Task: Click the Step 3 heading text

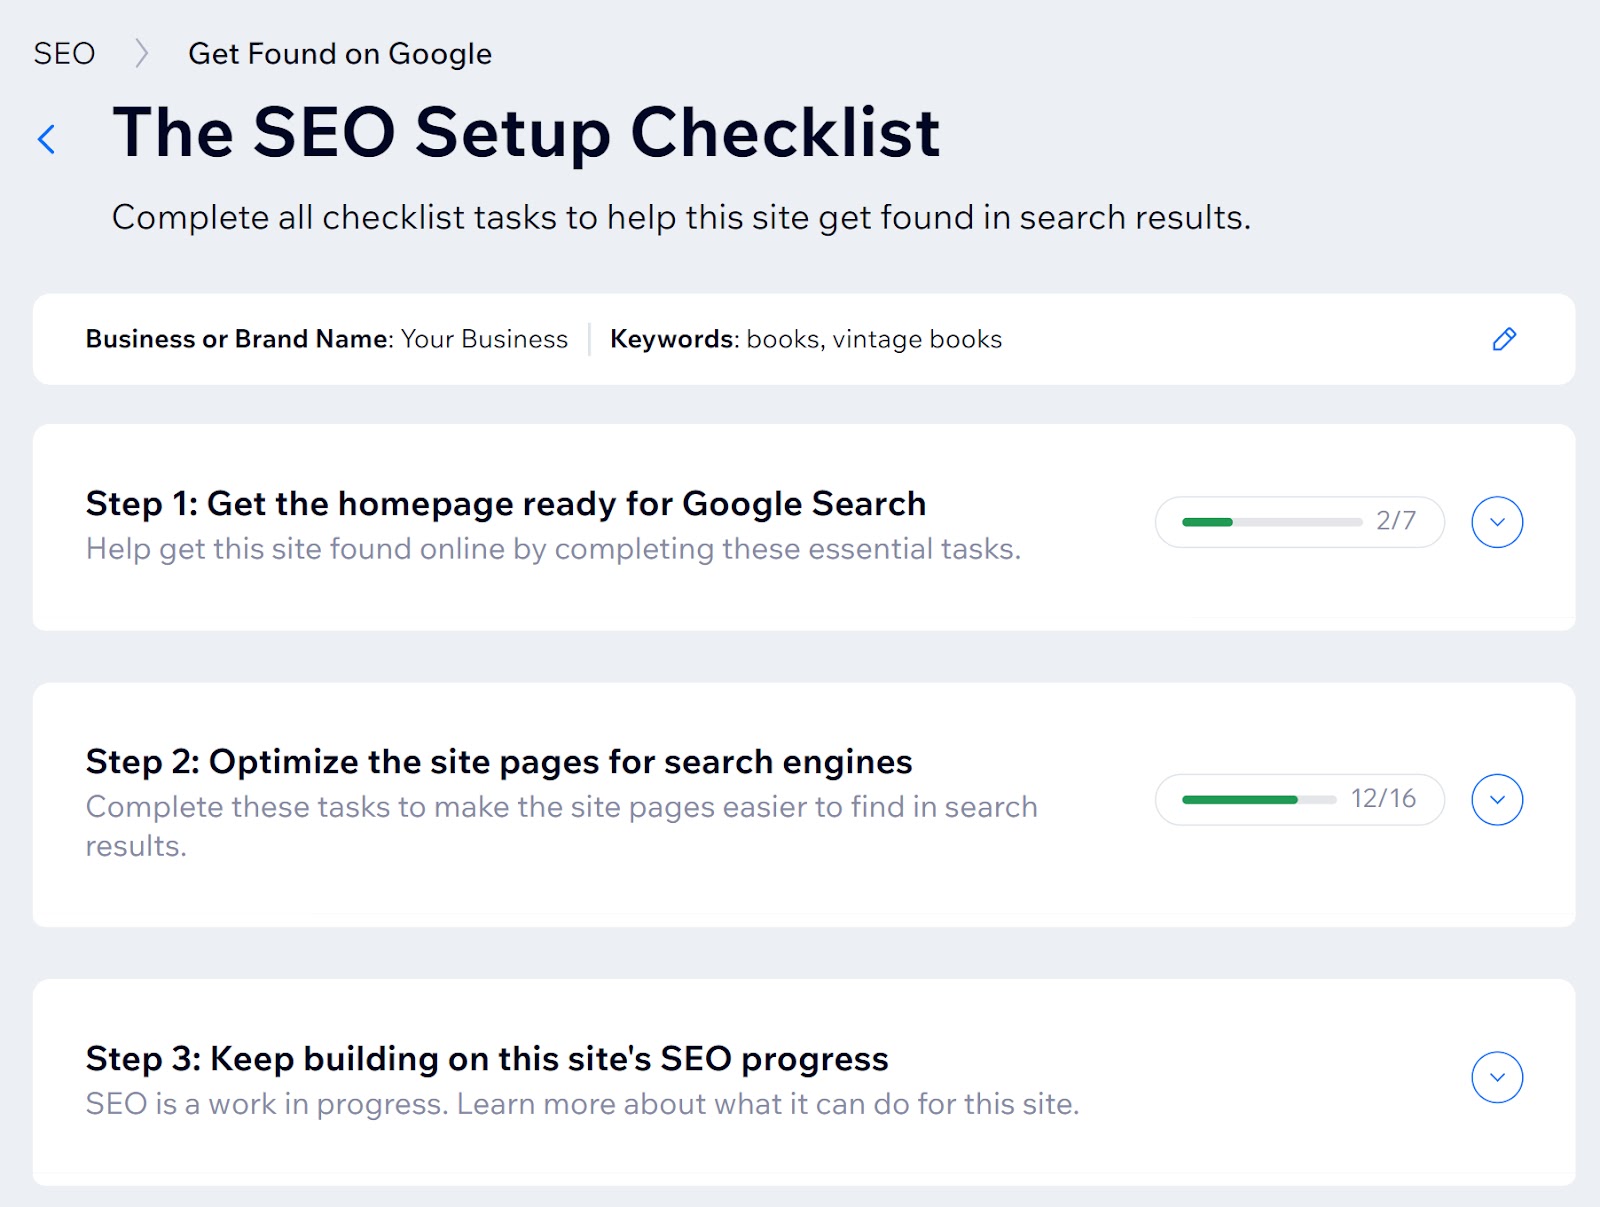Action: pyautogui.click(x=487, y=1059)
